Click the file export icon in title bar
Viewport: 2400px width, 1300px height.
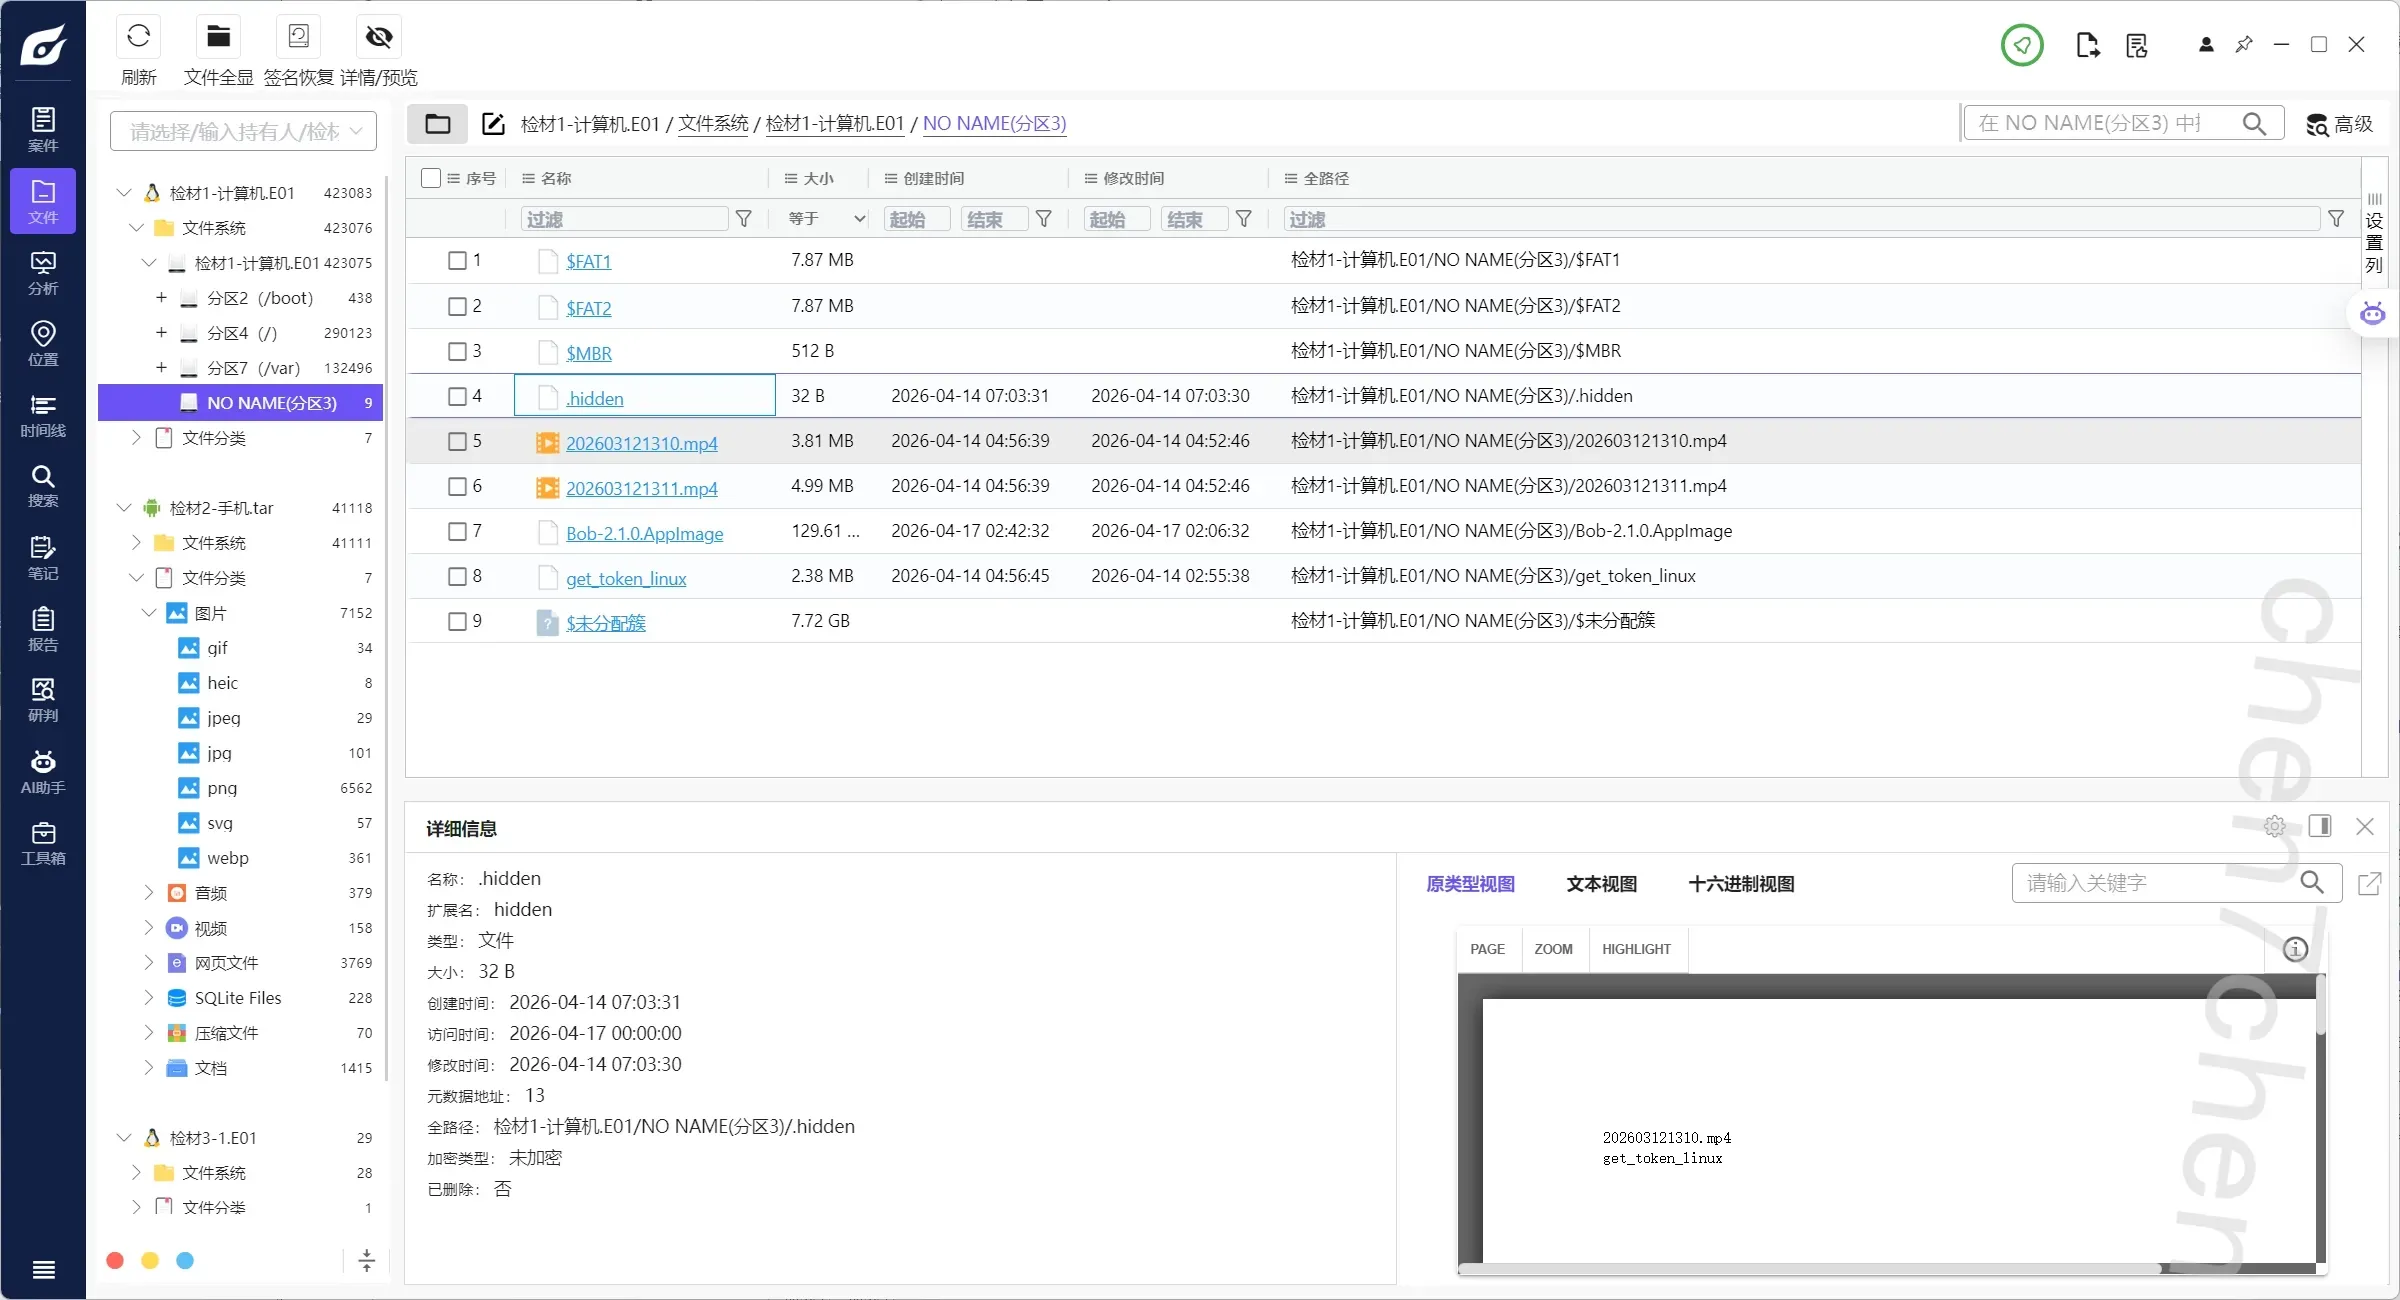(2087, 45)
